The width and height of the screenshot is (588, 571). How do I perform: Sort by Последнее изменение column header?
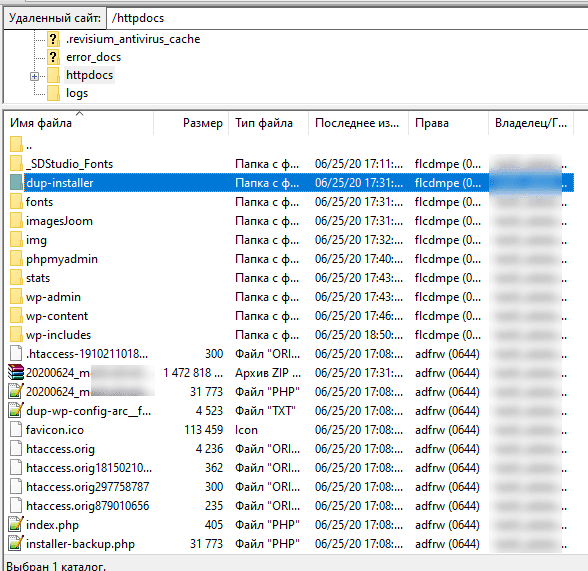[x=358, y=123]
